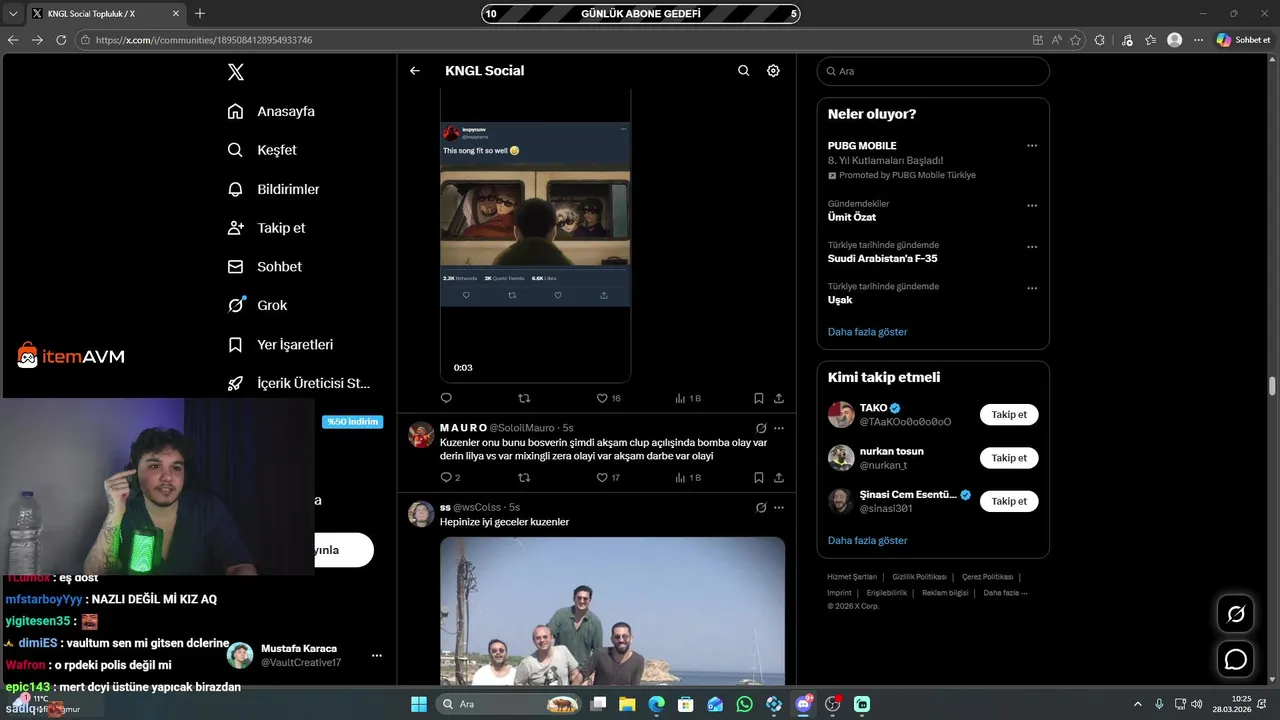The width and height of the screenshot is (1280, 720).
Task: Open more options on MAURO's post
Action: (779, 428)
